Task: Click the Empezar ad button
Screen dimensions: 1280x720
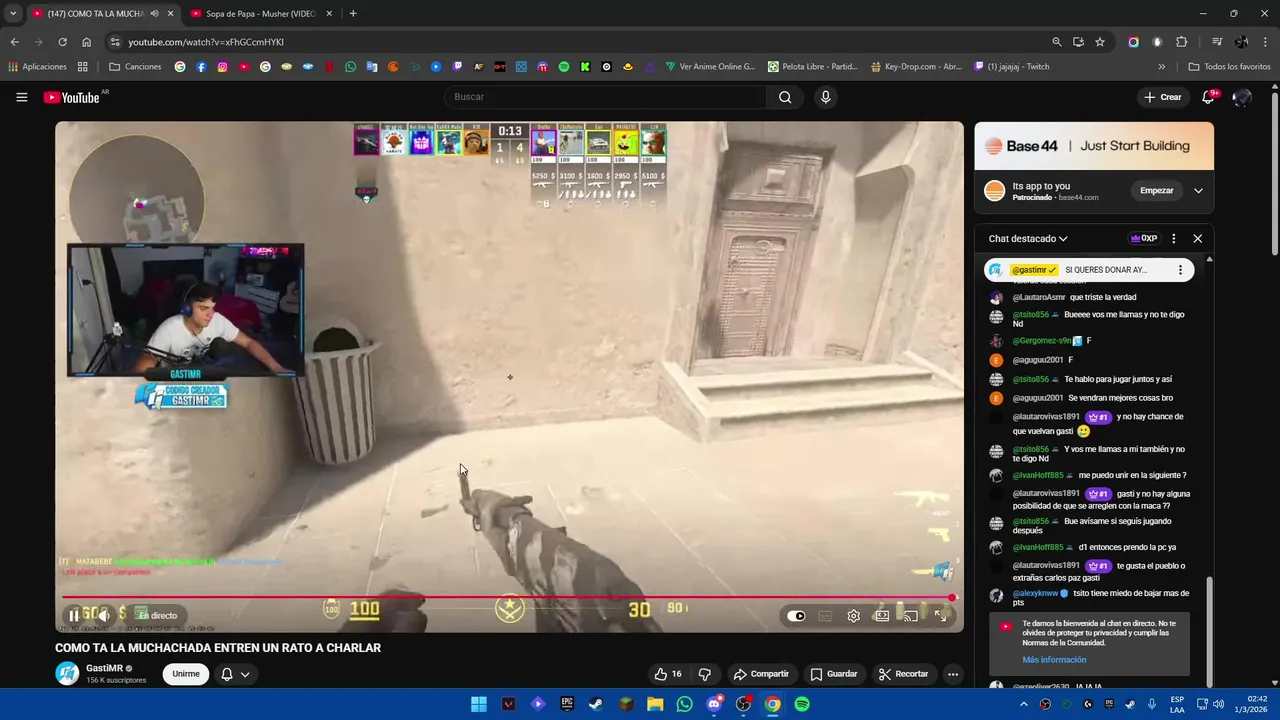Action: click(x=1156, y=191)
